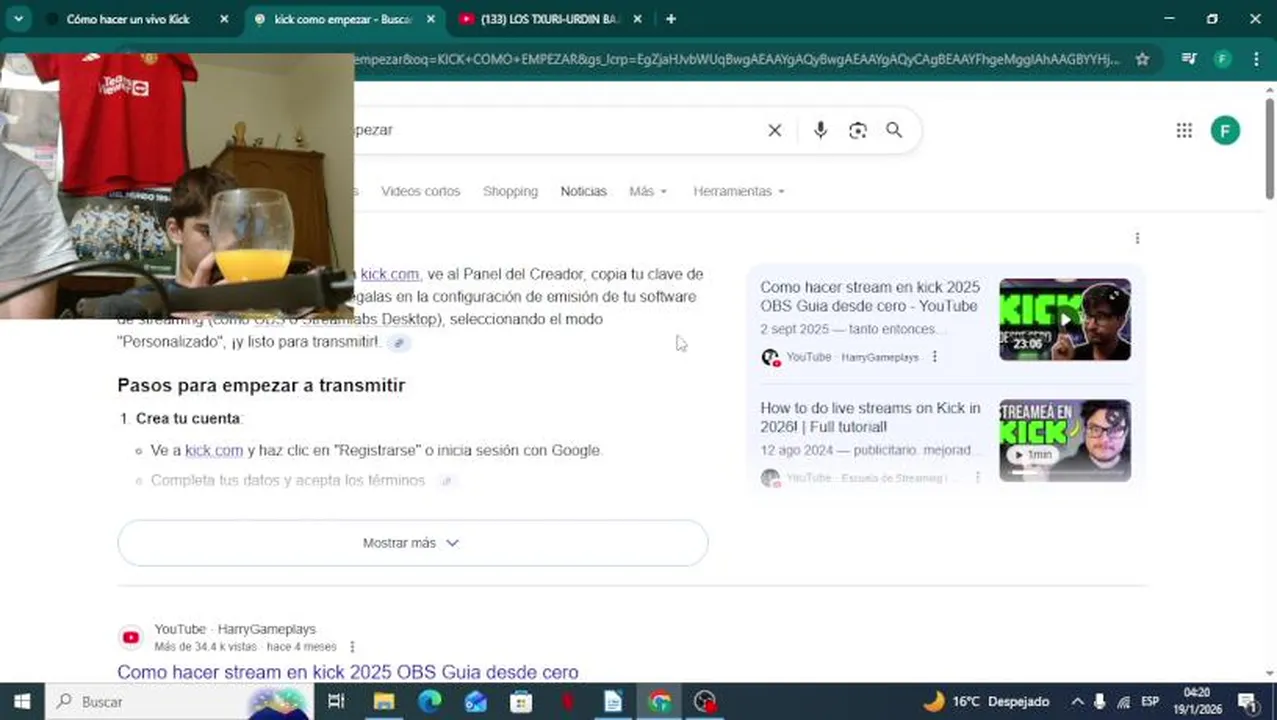
Task: Change the ESP input language
Action: pos(1150,702)
